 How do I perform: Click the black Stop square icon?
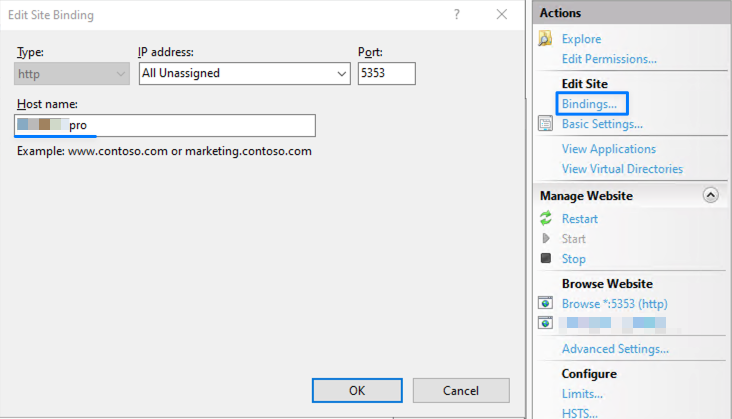tap(546, 259)
